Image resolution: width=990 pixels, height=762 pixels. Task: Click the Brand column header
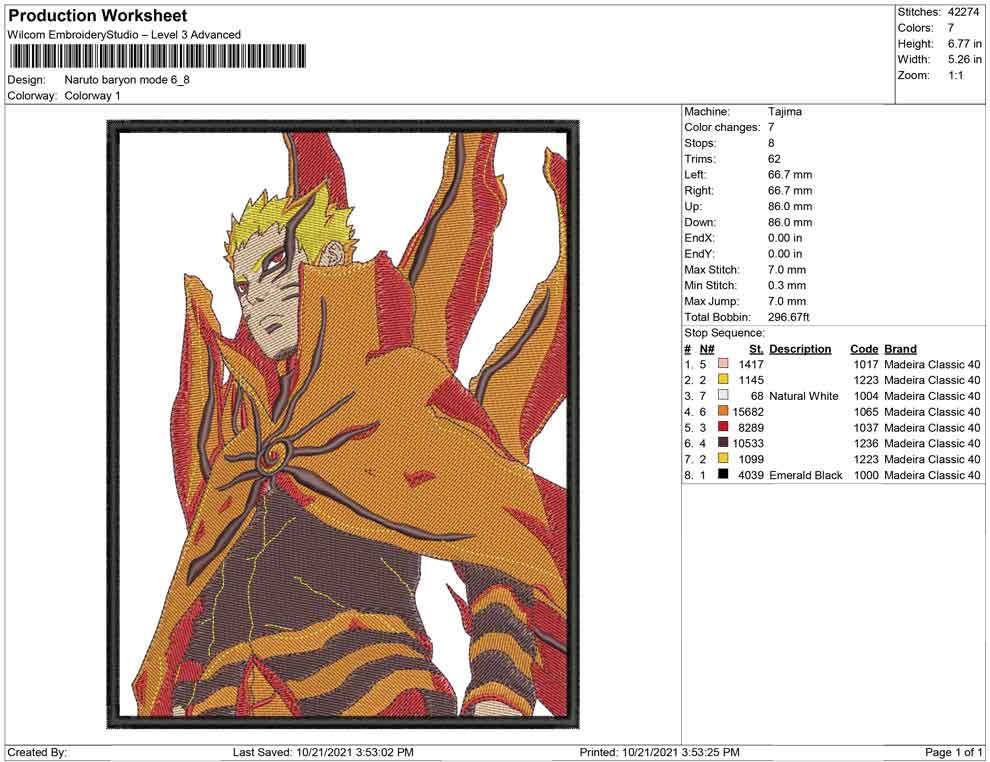click(x=900, y=349)
